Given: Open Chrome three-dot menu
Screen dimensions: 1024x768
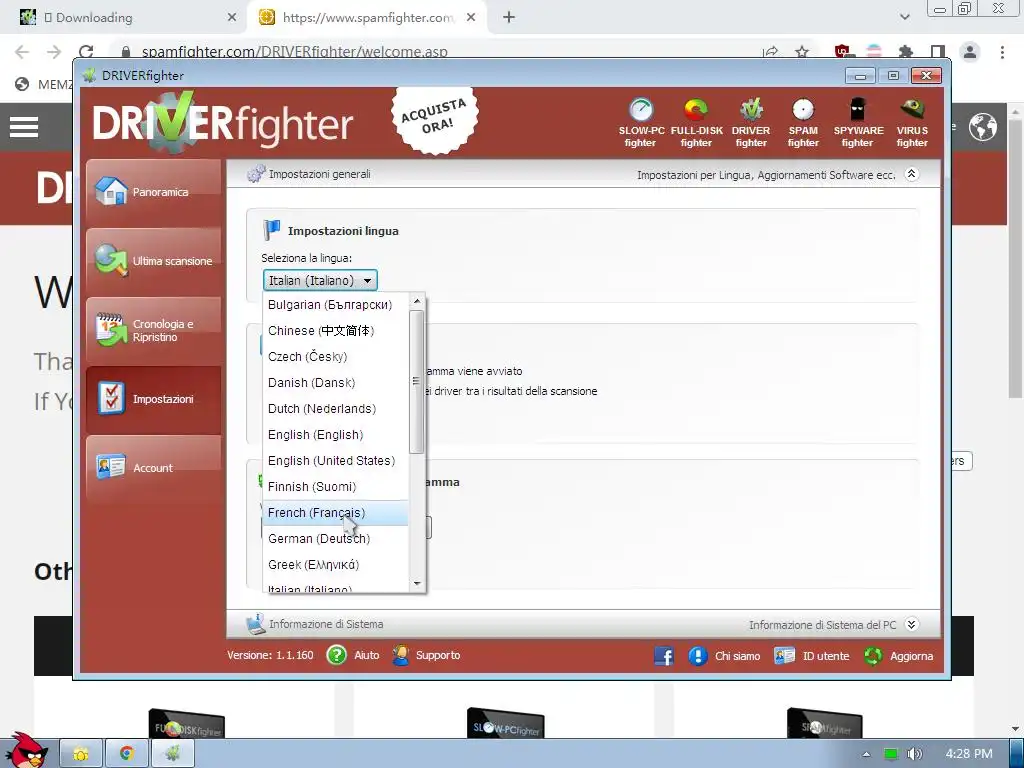Looking at the screenshot, I should [1002, 52].
